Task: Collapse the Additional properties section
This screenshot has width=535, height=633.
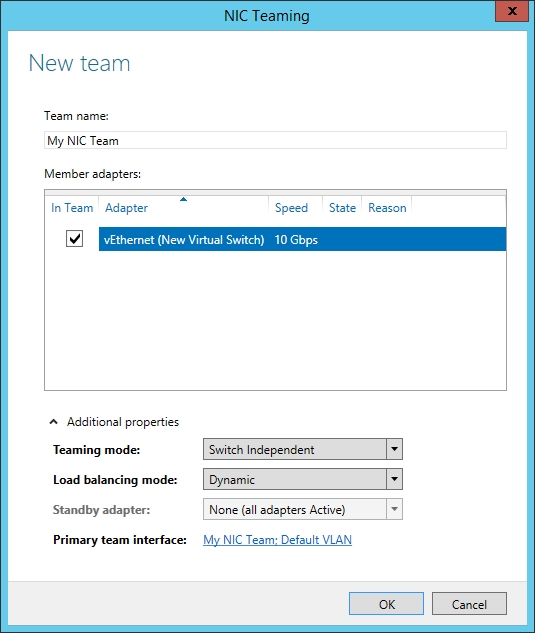Action: point(53,422)
